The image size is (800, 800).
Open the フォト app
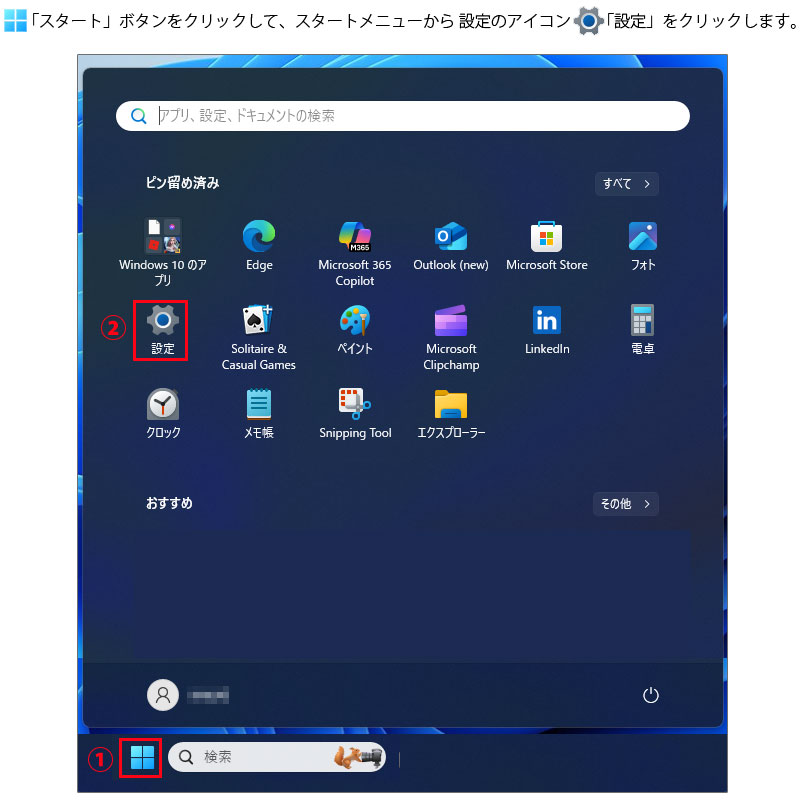point(643,245)
